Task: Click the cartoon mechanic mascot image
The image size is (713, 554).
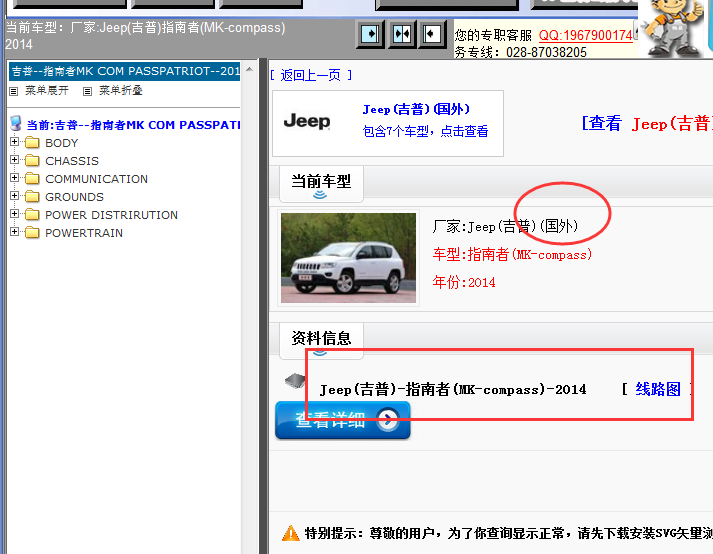Action: click(x=672, y=28)
